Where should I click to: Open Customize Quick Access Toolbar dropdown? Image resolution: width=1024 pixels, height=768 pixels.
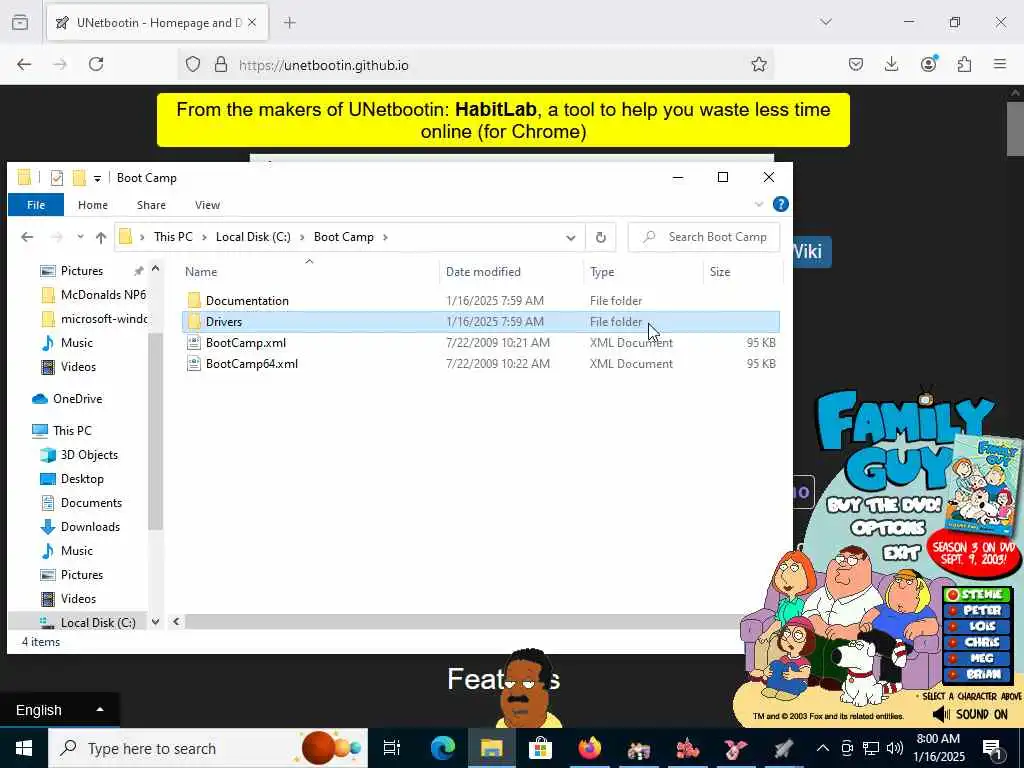[x=97, y=178]
